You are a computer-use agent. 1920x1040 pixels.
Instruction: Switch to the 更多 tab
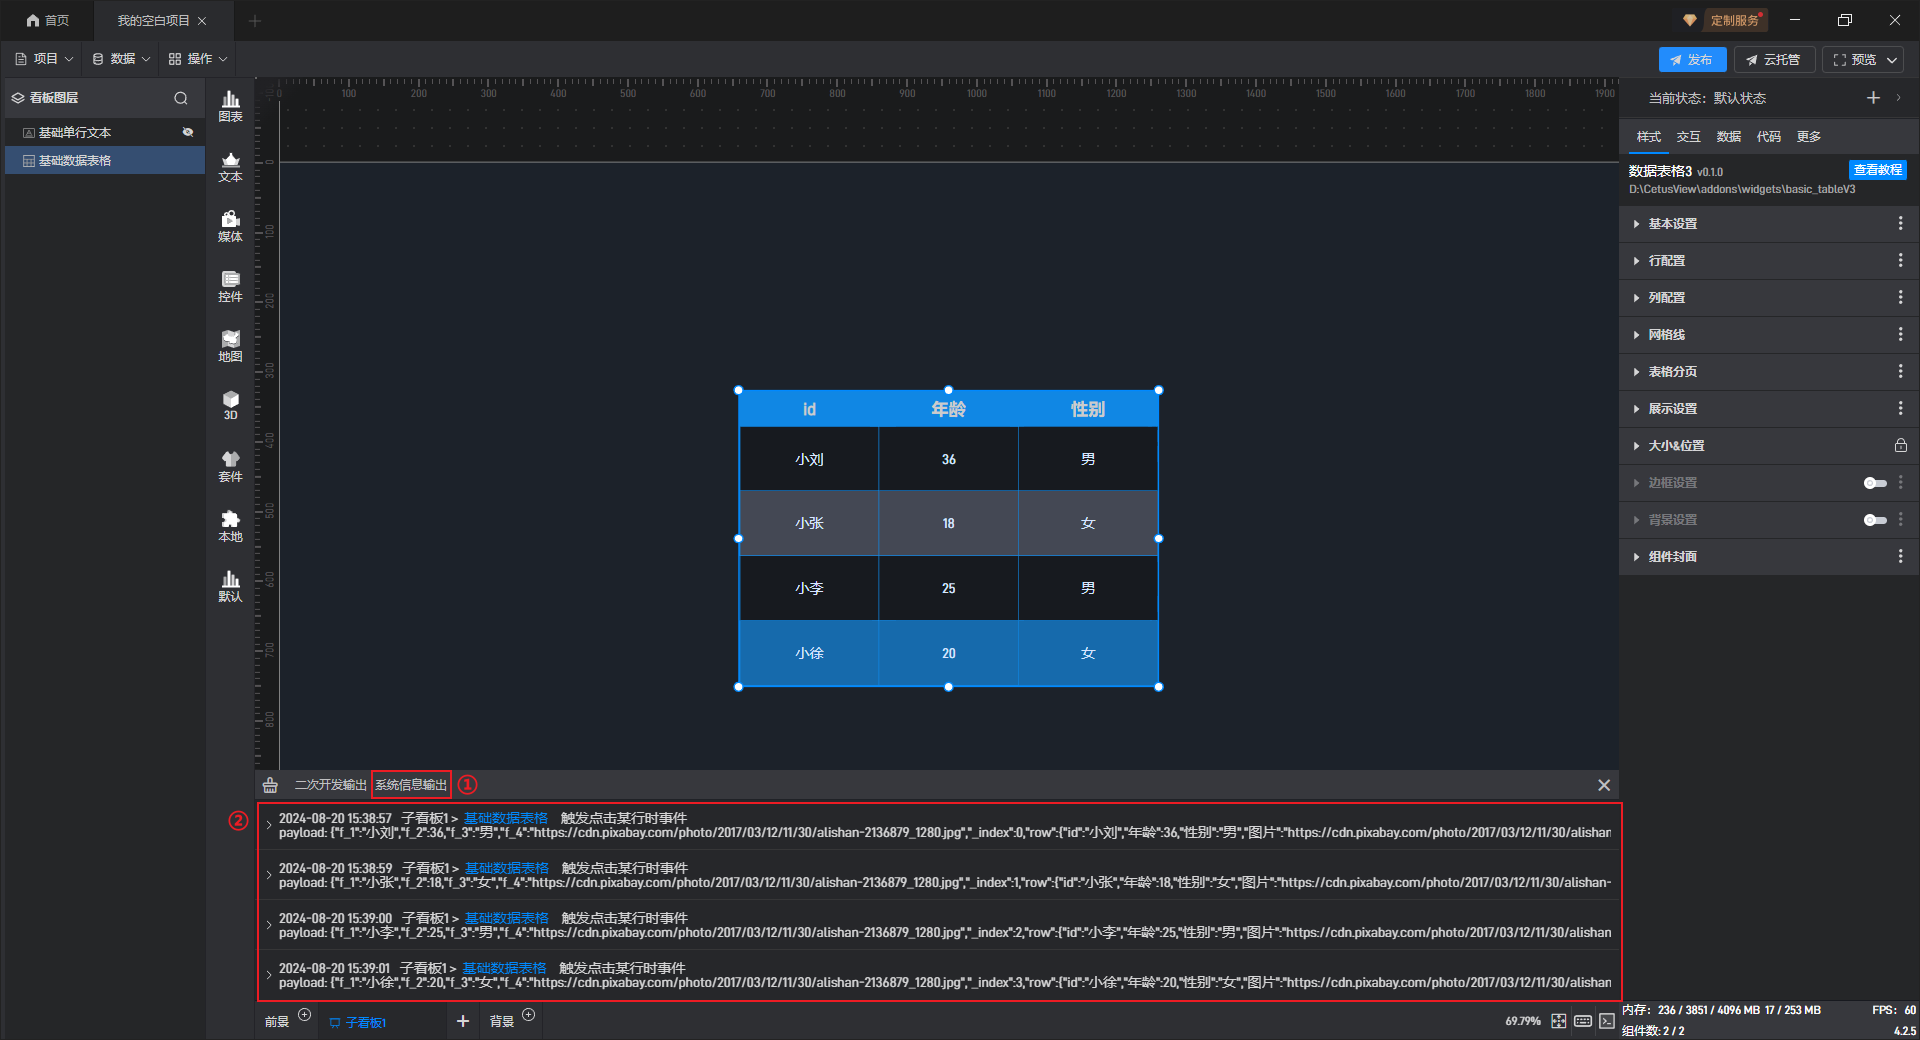coord(1808,137)
